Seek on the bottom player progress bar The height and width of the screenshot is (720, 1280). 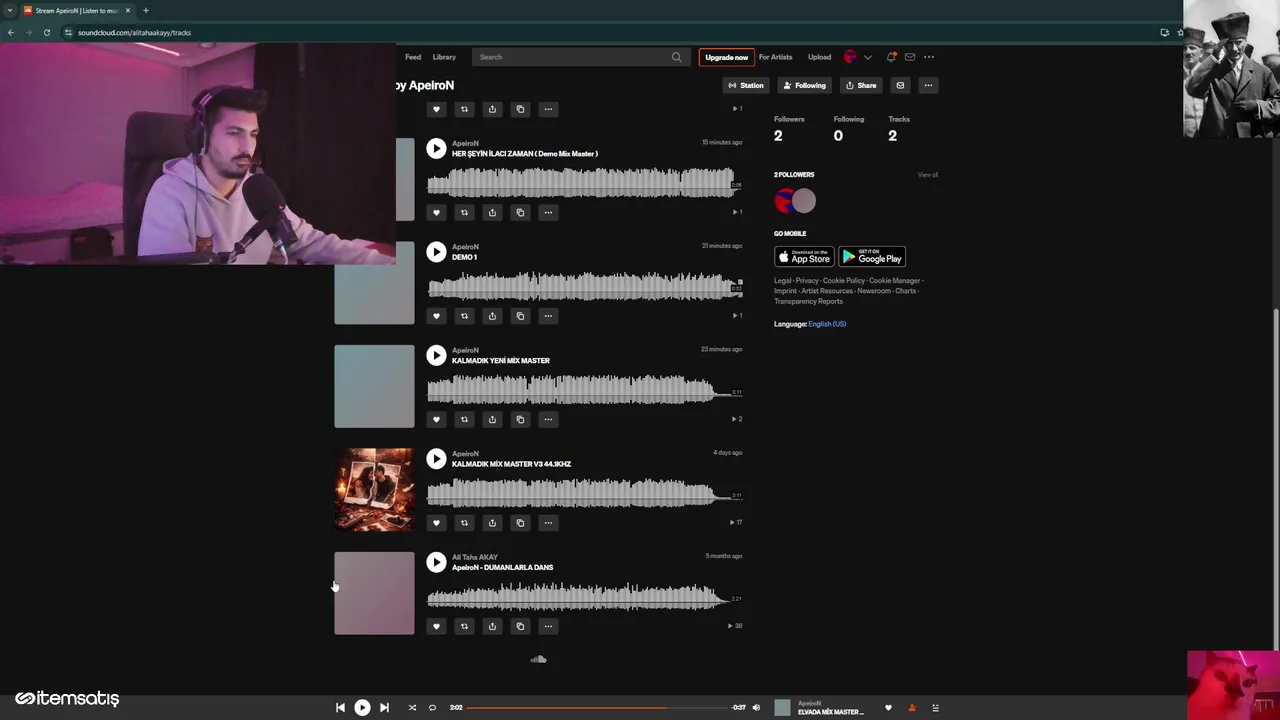[597, 708]
